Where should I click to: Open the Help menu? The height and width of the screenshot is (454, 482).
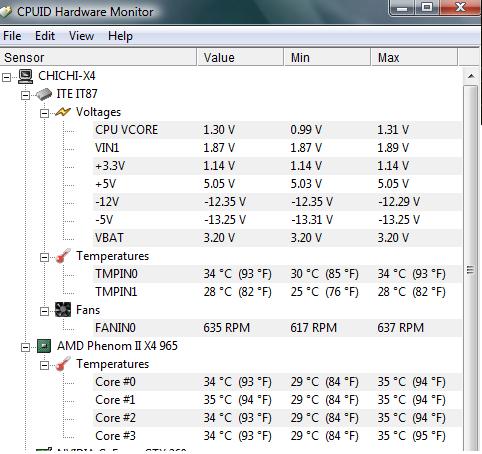pyautogui.click(x=120, y=36)
